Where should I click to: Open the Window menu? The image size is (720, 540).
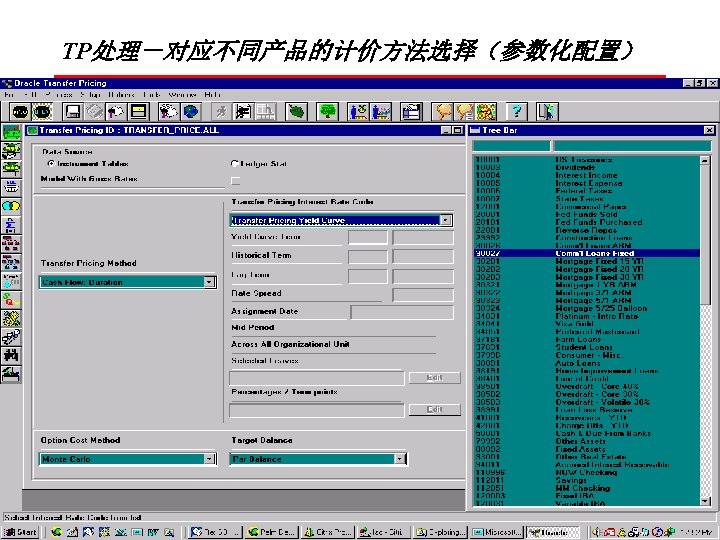point(182,95)
